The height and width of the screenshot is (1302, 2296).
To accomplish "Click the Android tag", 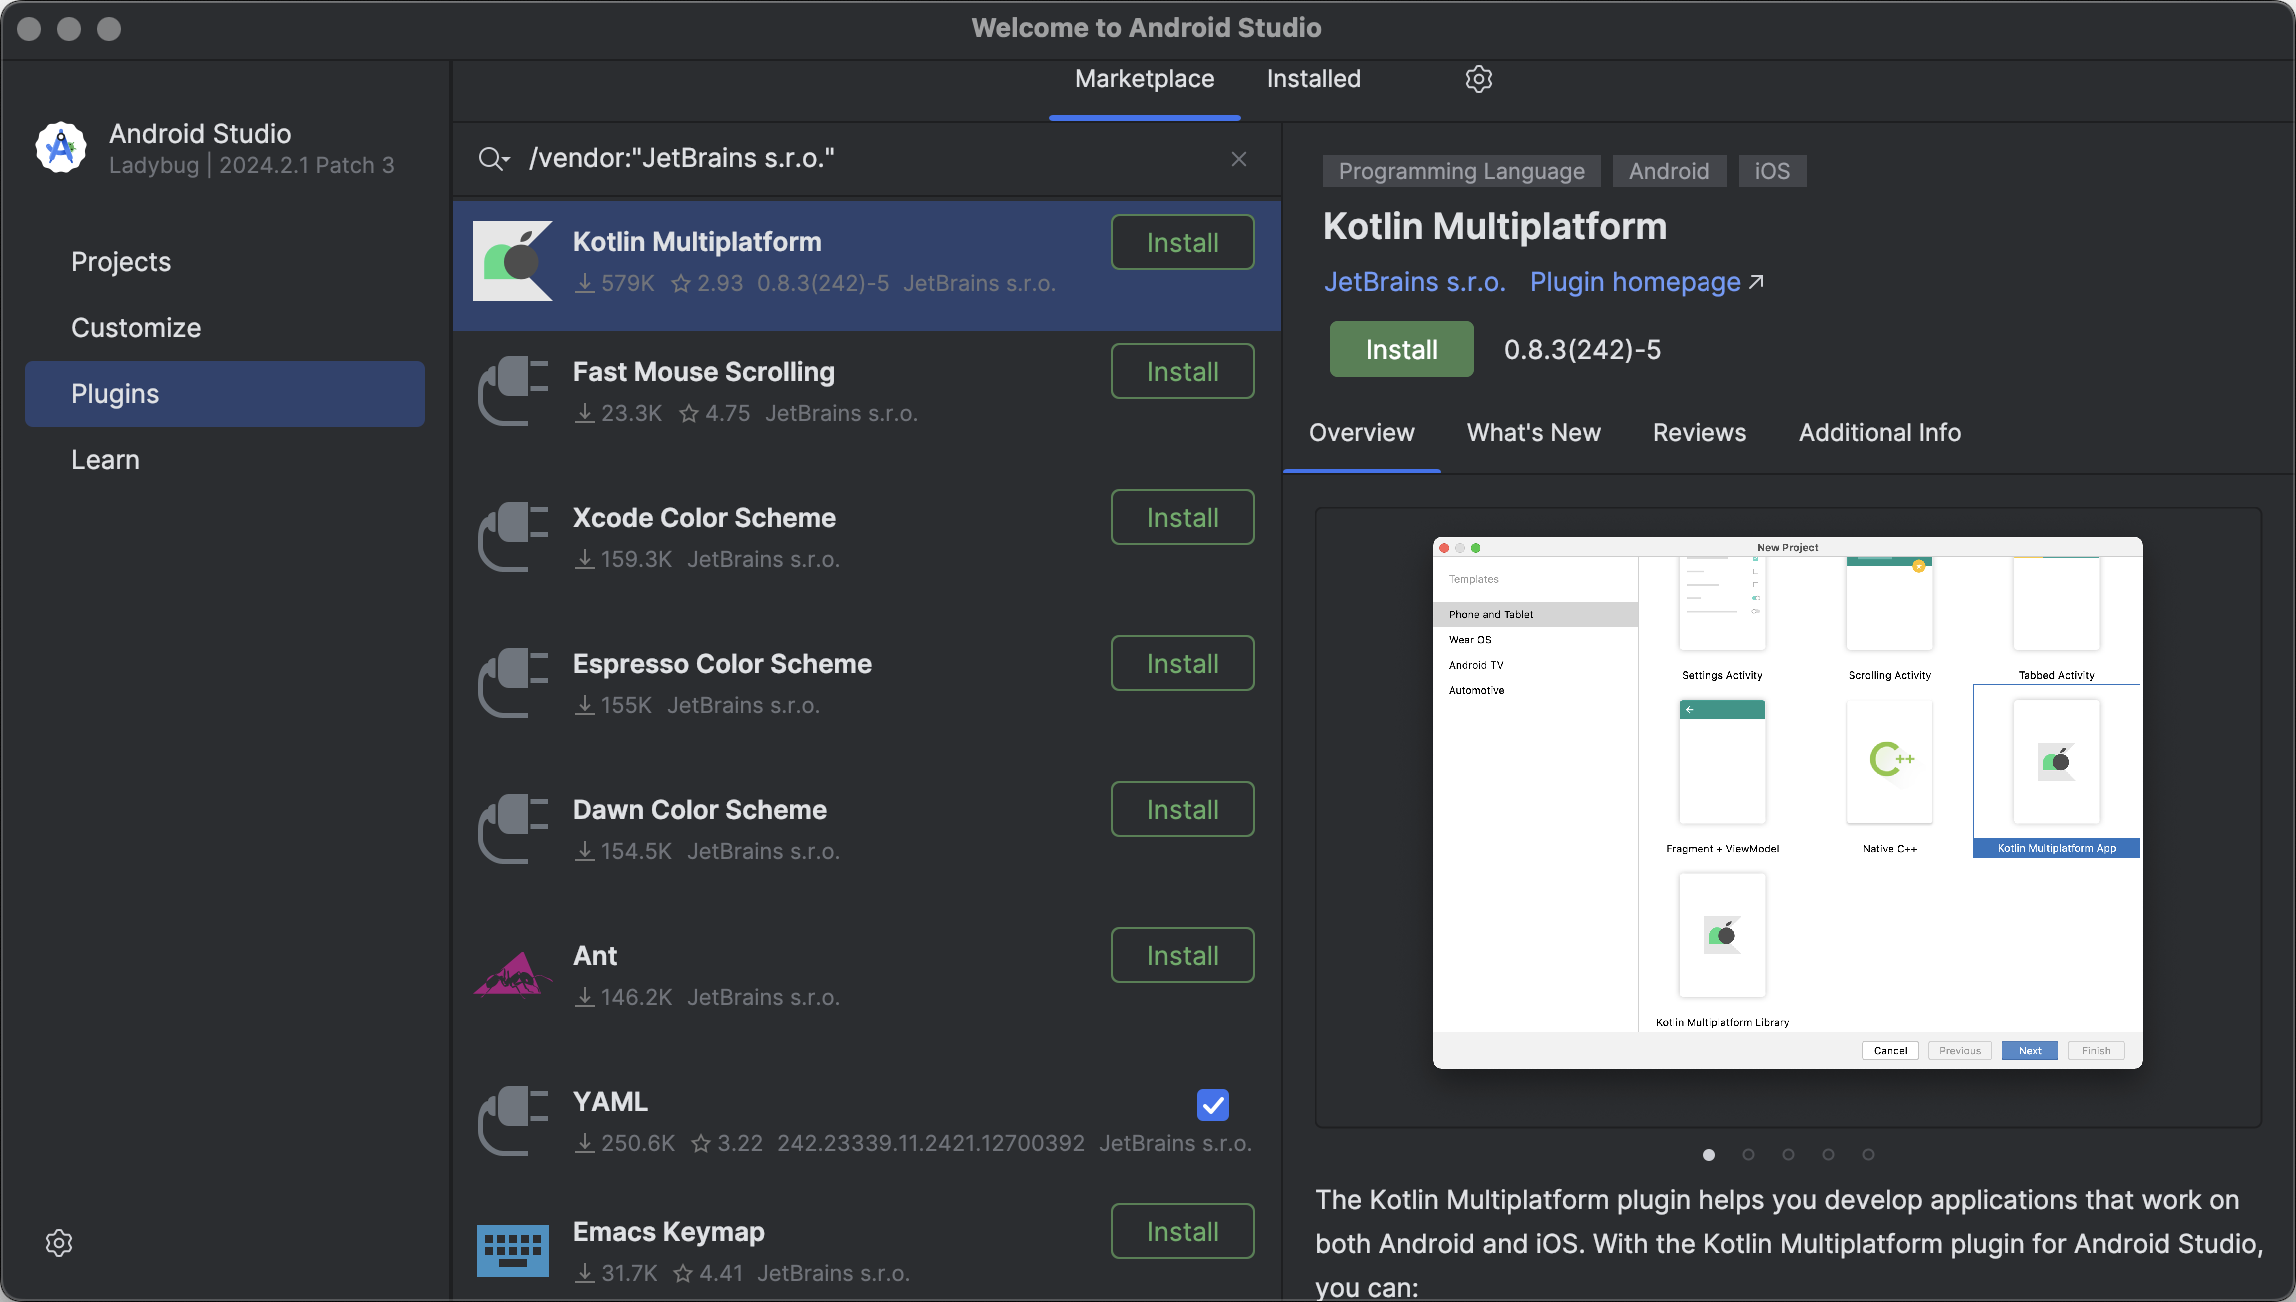I will coord(1669,171).
